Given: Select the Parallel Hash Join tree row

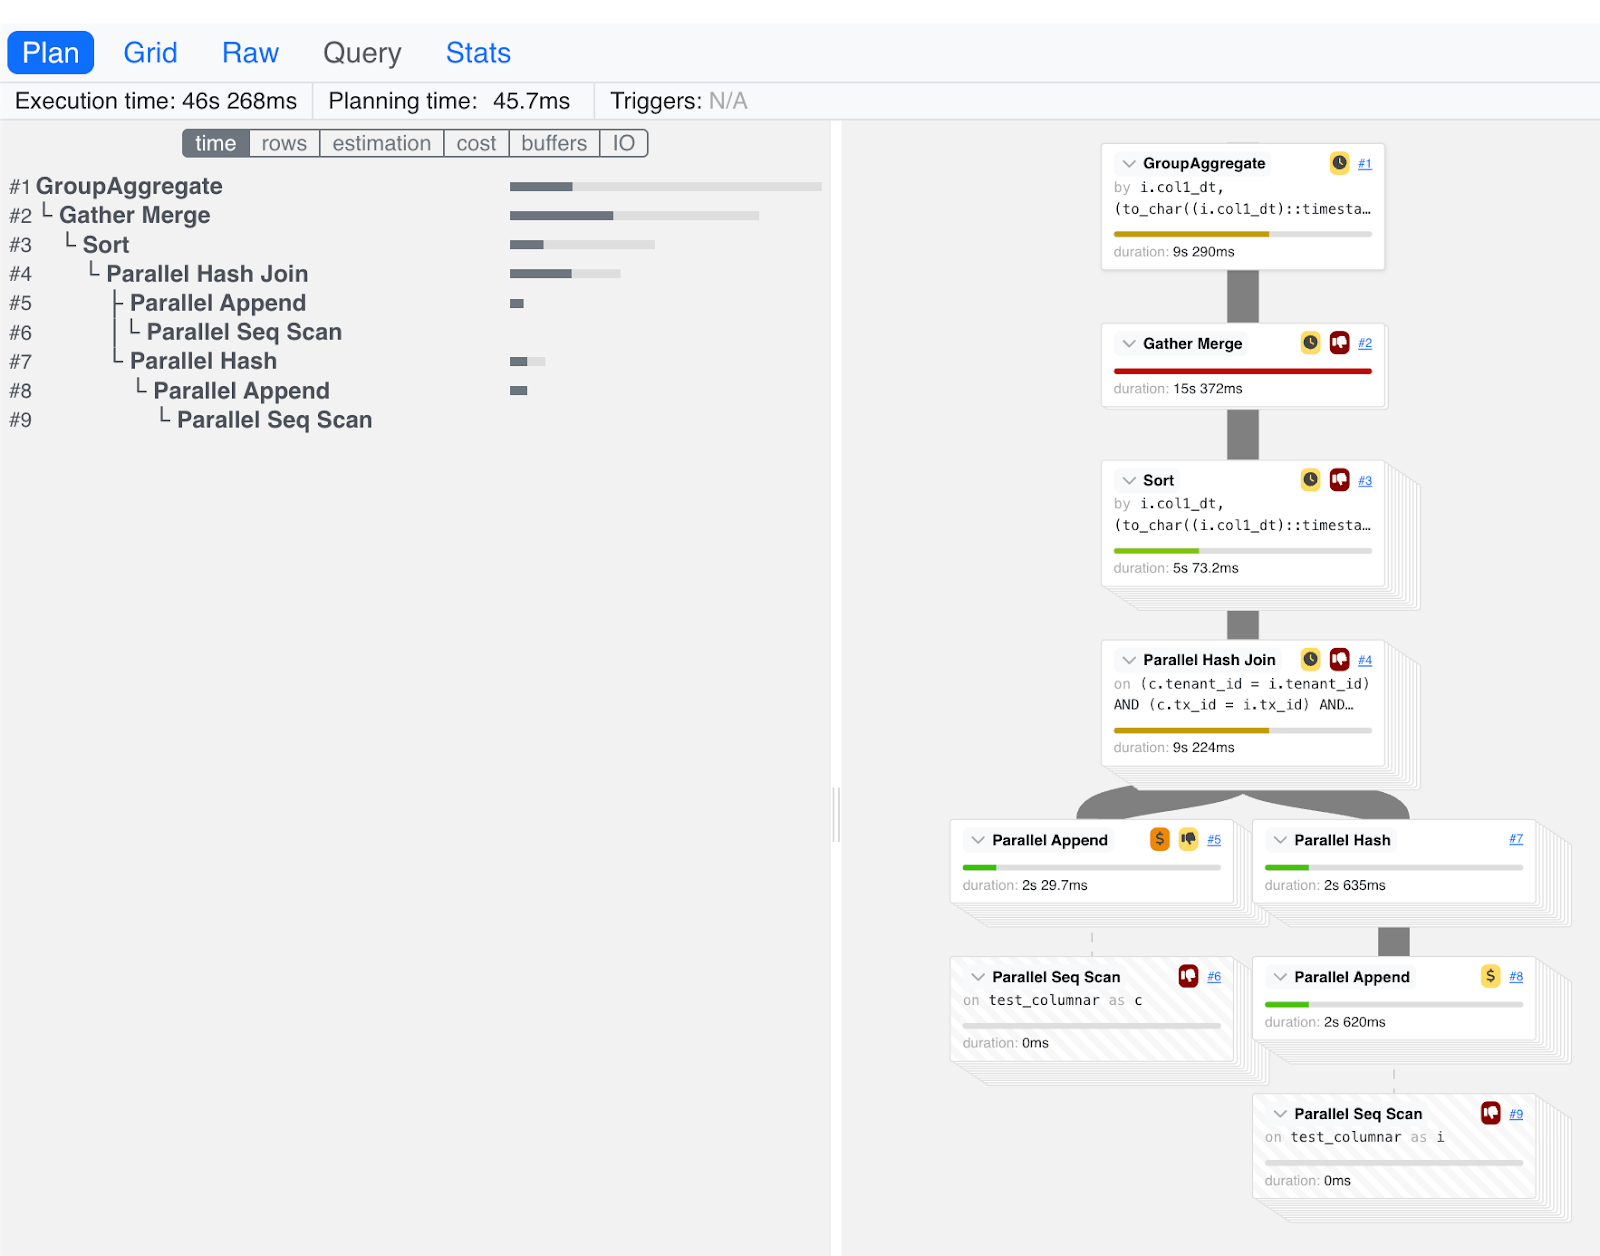Looking at the screenshot, I should pyautogui.click(x=207, y=274).
